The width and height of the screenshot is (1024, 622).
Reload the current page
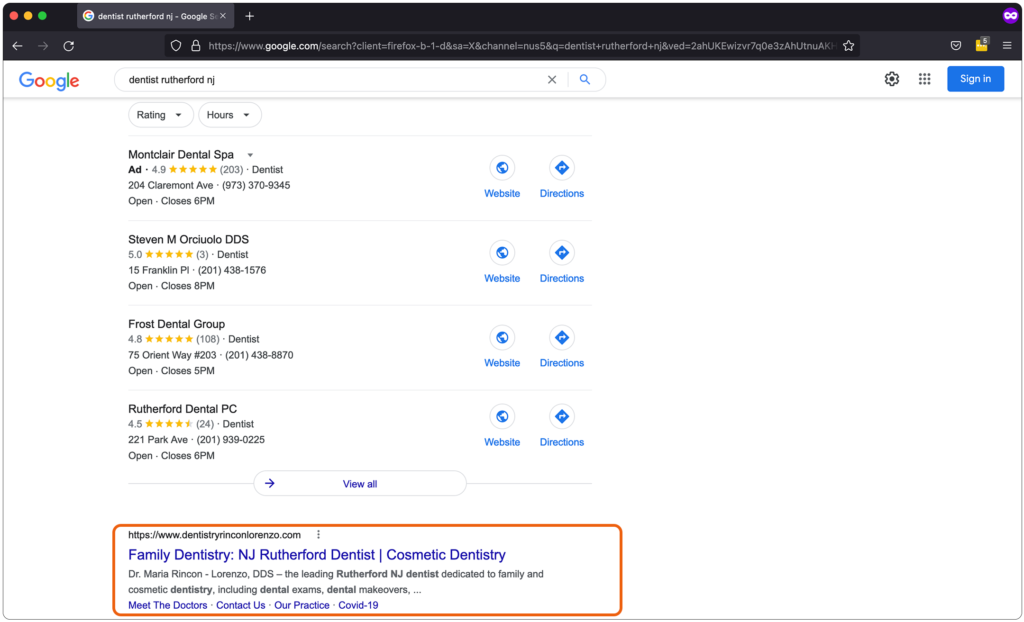click(x=69, y=46)
